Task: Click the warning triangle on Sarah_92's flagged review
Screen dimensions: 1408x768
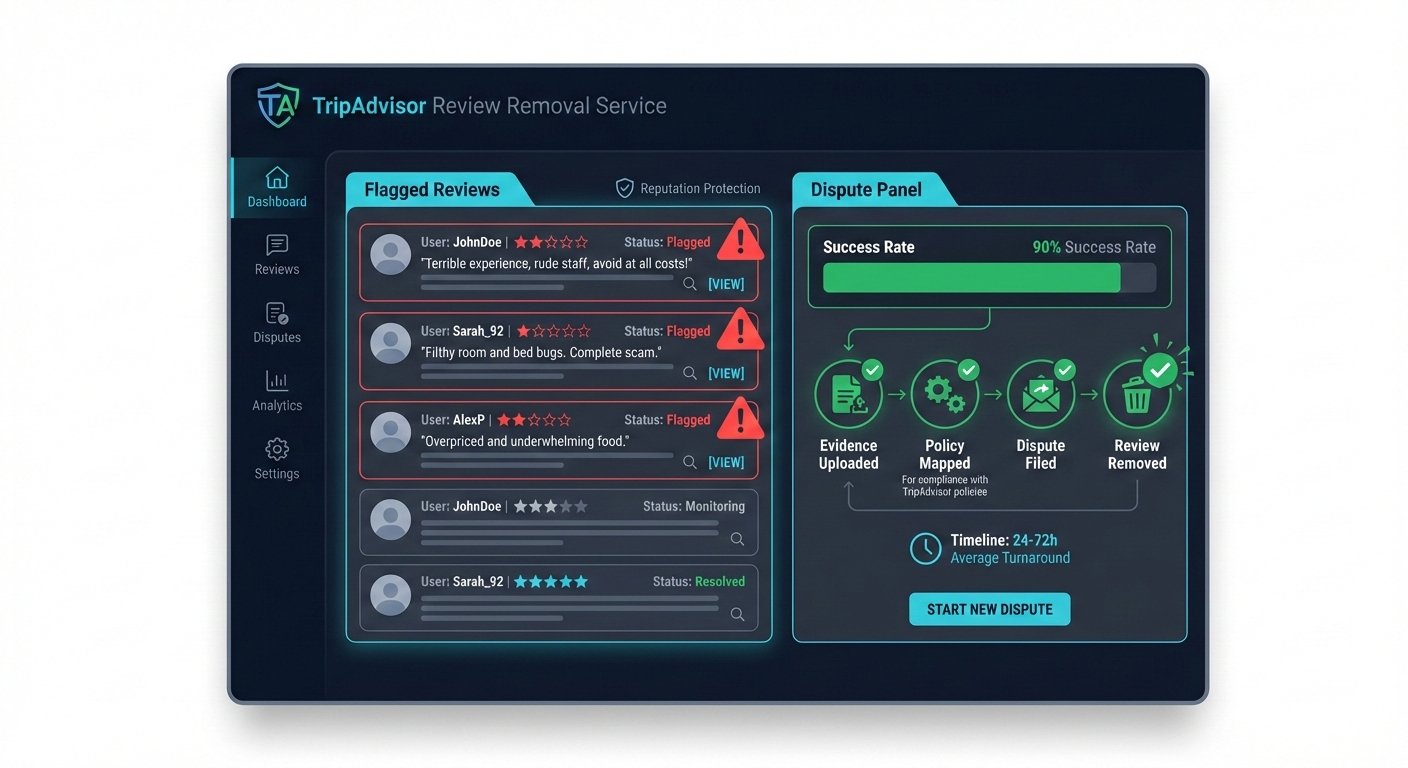Action: pyautogui.click(x=740, y=329)
